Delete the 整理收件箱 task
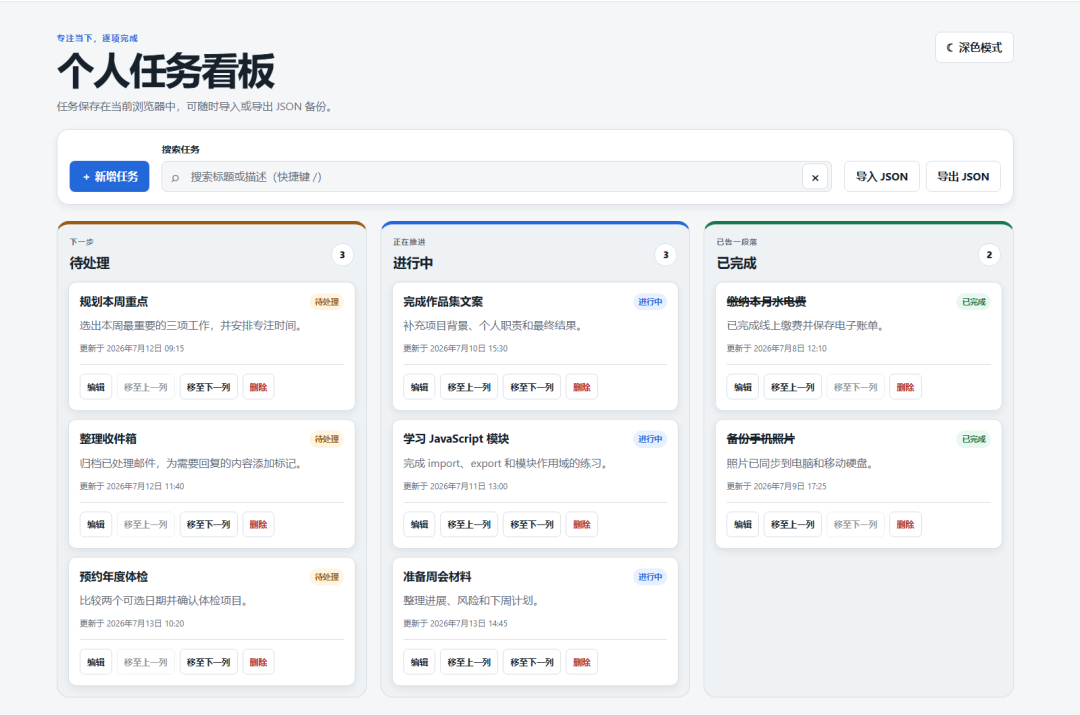Image resolution: width=1080 pixels, height=715 pixels. pyautogui.click(x=258, y=524)
